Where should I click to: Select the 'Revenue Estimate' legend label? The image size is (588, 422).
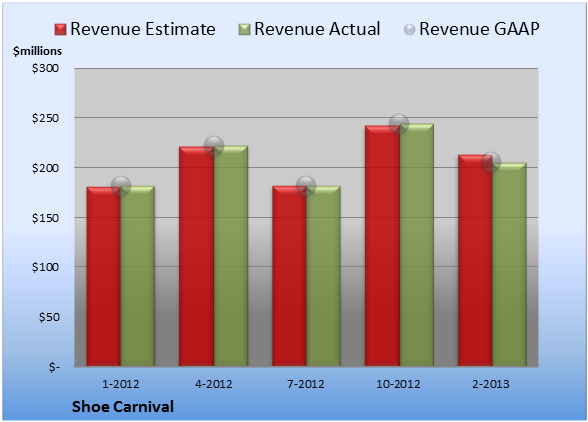(143, 29)
